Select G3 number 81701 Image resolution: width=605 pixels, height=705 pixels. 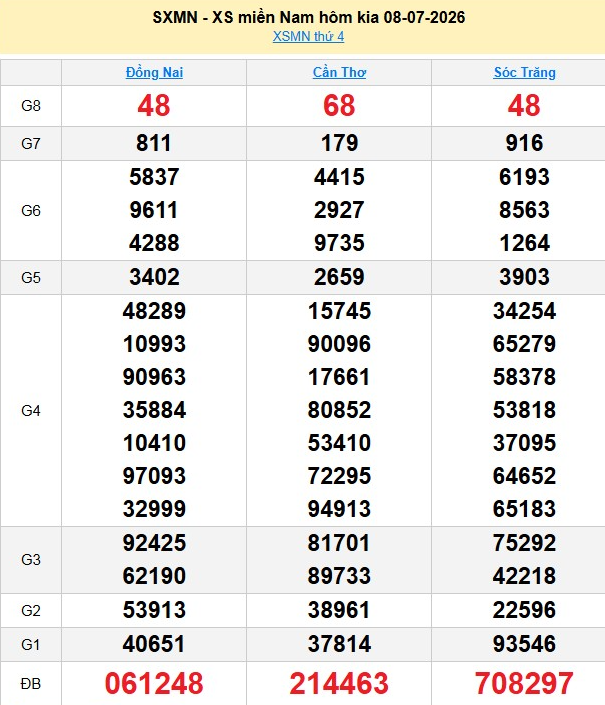(339, 543)
